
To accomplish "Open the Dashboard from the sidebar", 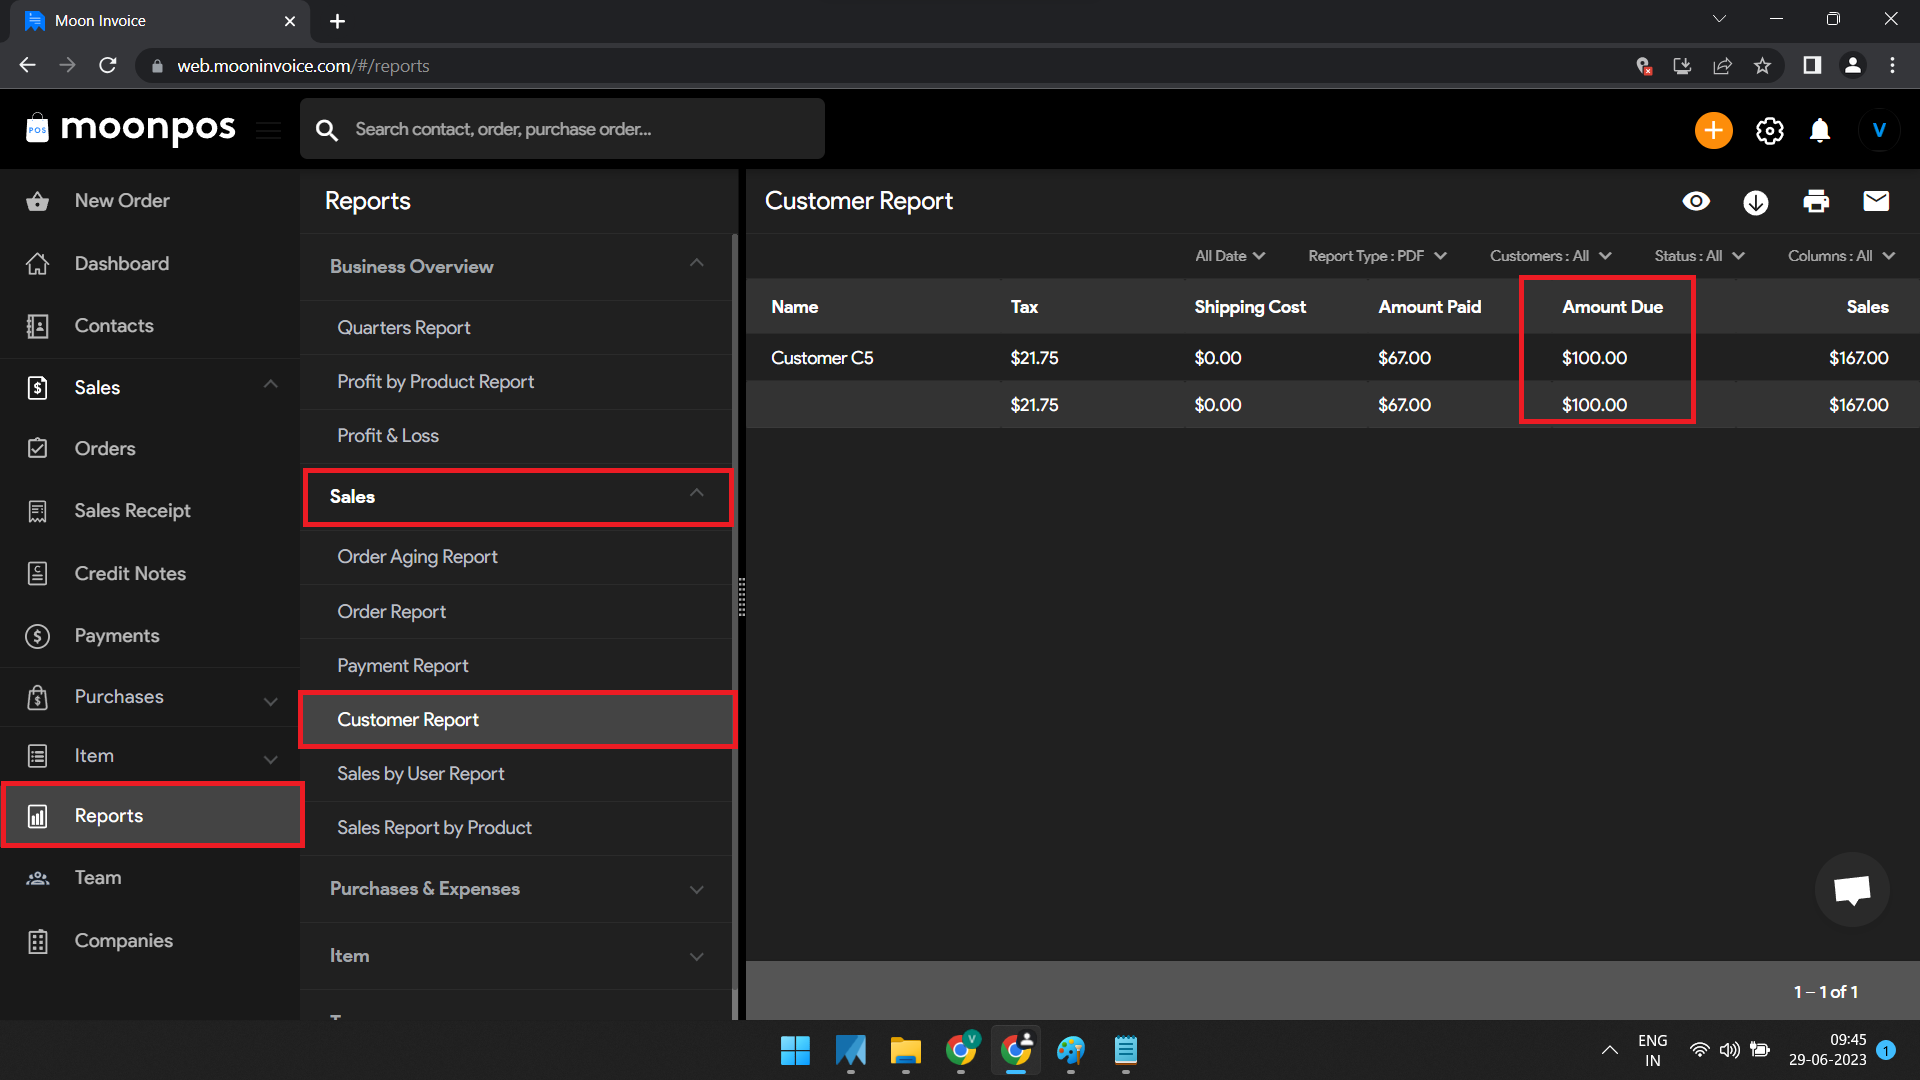I will tap(121, 263).
